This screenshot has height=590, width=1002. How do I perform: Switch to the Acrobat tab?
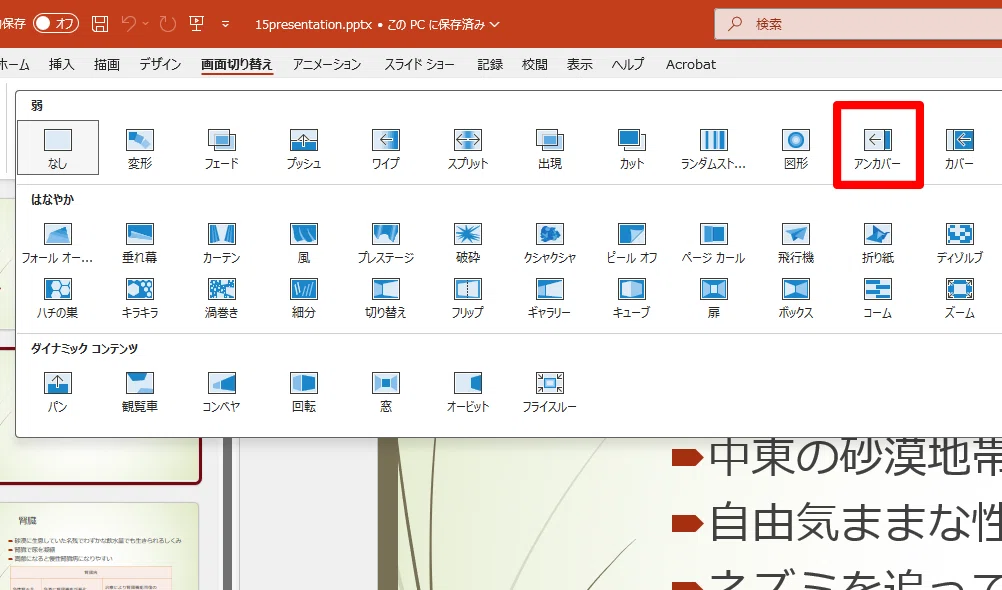(691, 65)
